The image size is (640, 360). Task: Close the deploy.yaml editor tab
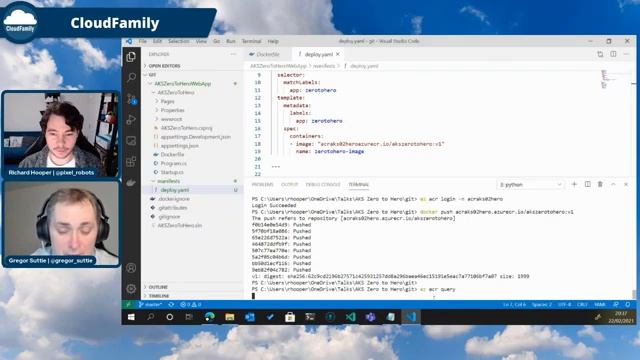(x=338, y=54)
